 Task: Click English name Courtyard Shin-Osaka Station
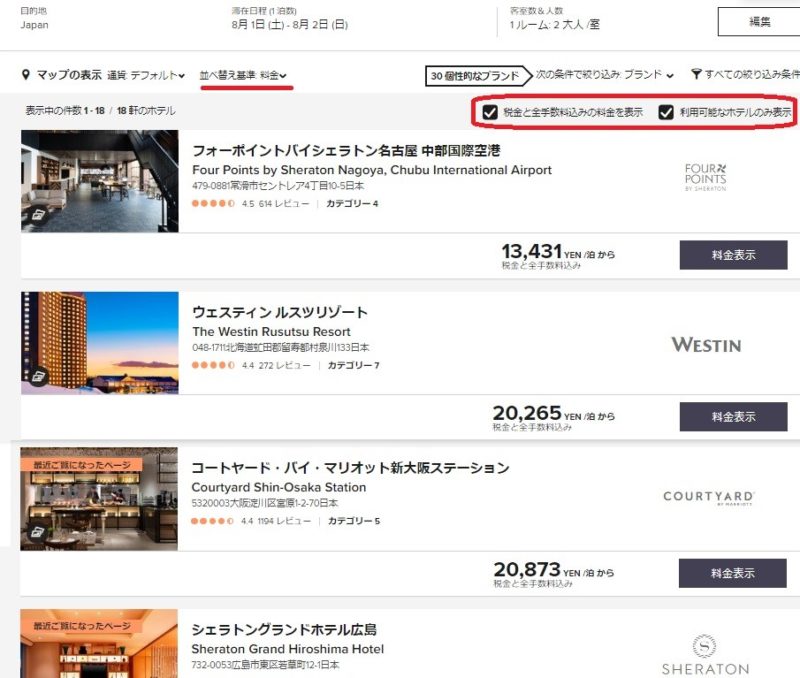[279, 487]
